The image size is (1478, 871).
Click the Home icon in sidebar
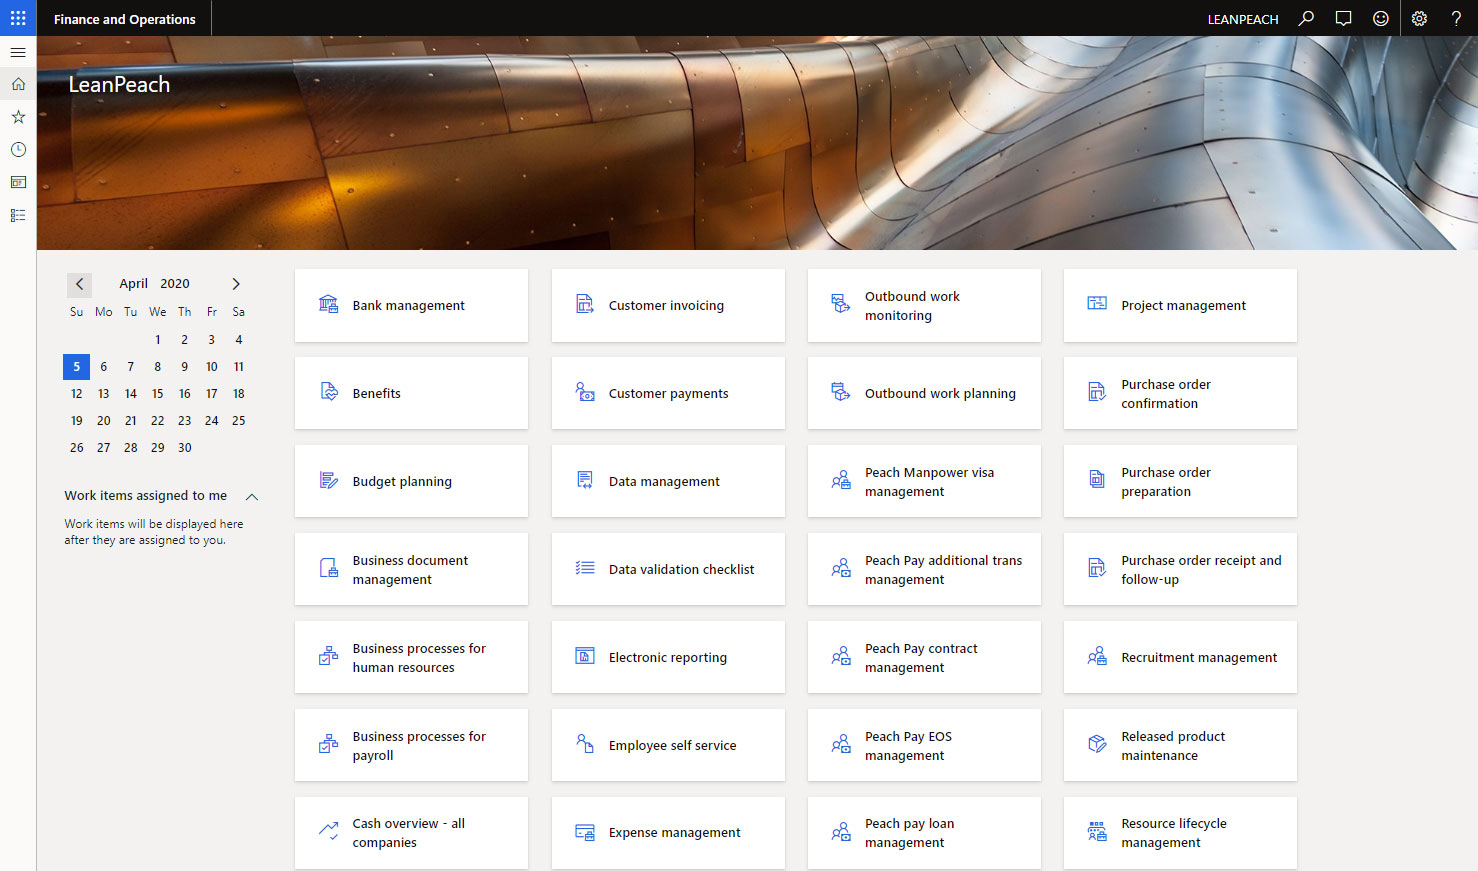point(18,85)
